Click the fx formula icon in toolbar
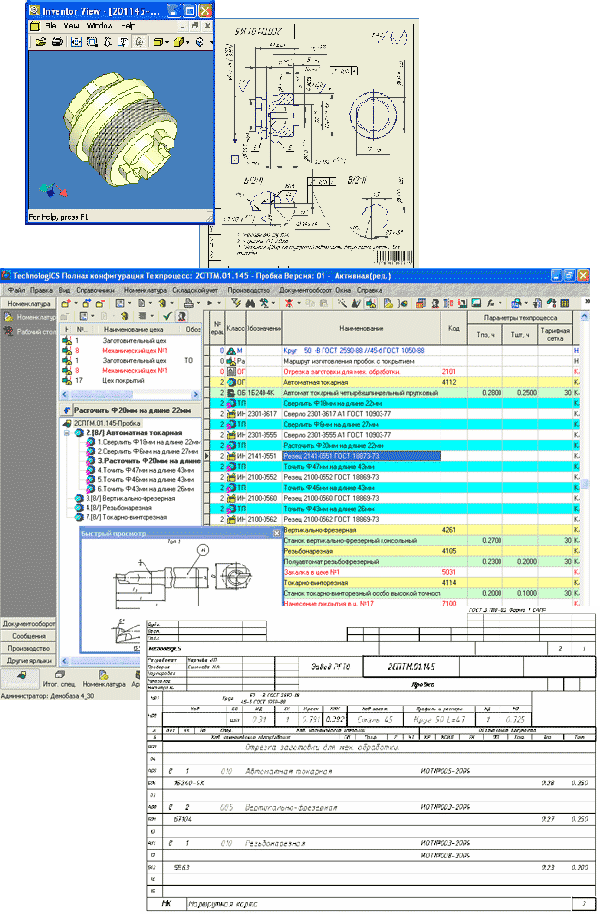Viewport: 600px width, 914px height. (492, 303)
